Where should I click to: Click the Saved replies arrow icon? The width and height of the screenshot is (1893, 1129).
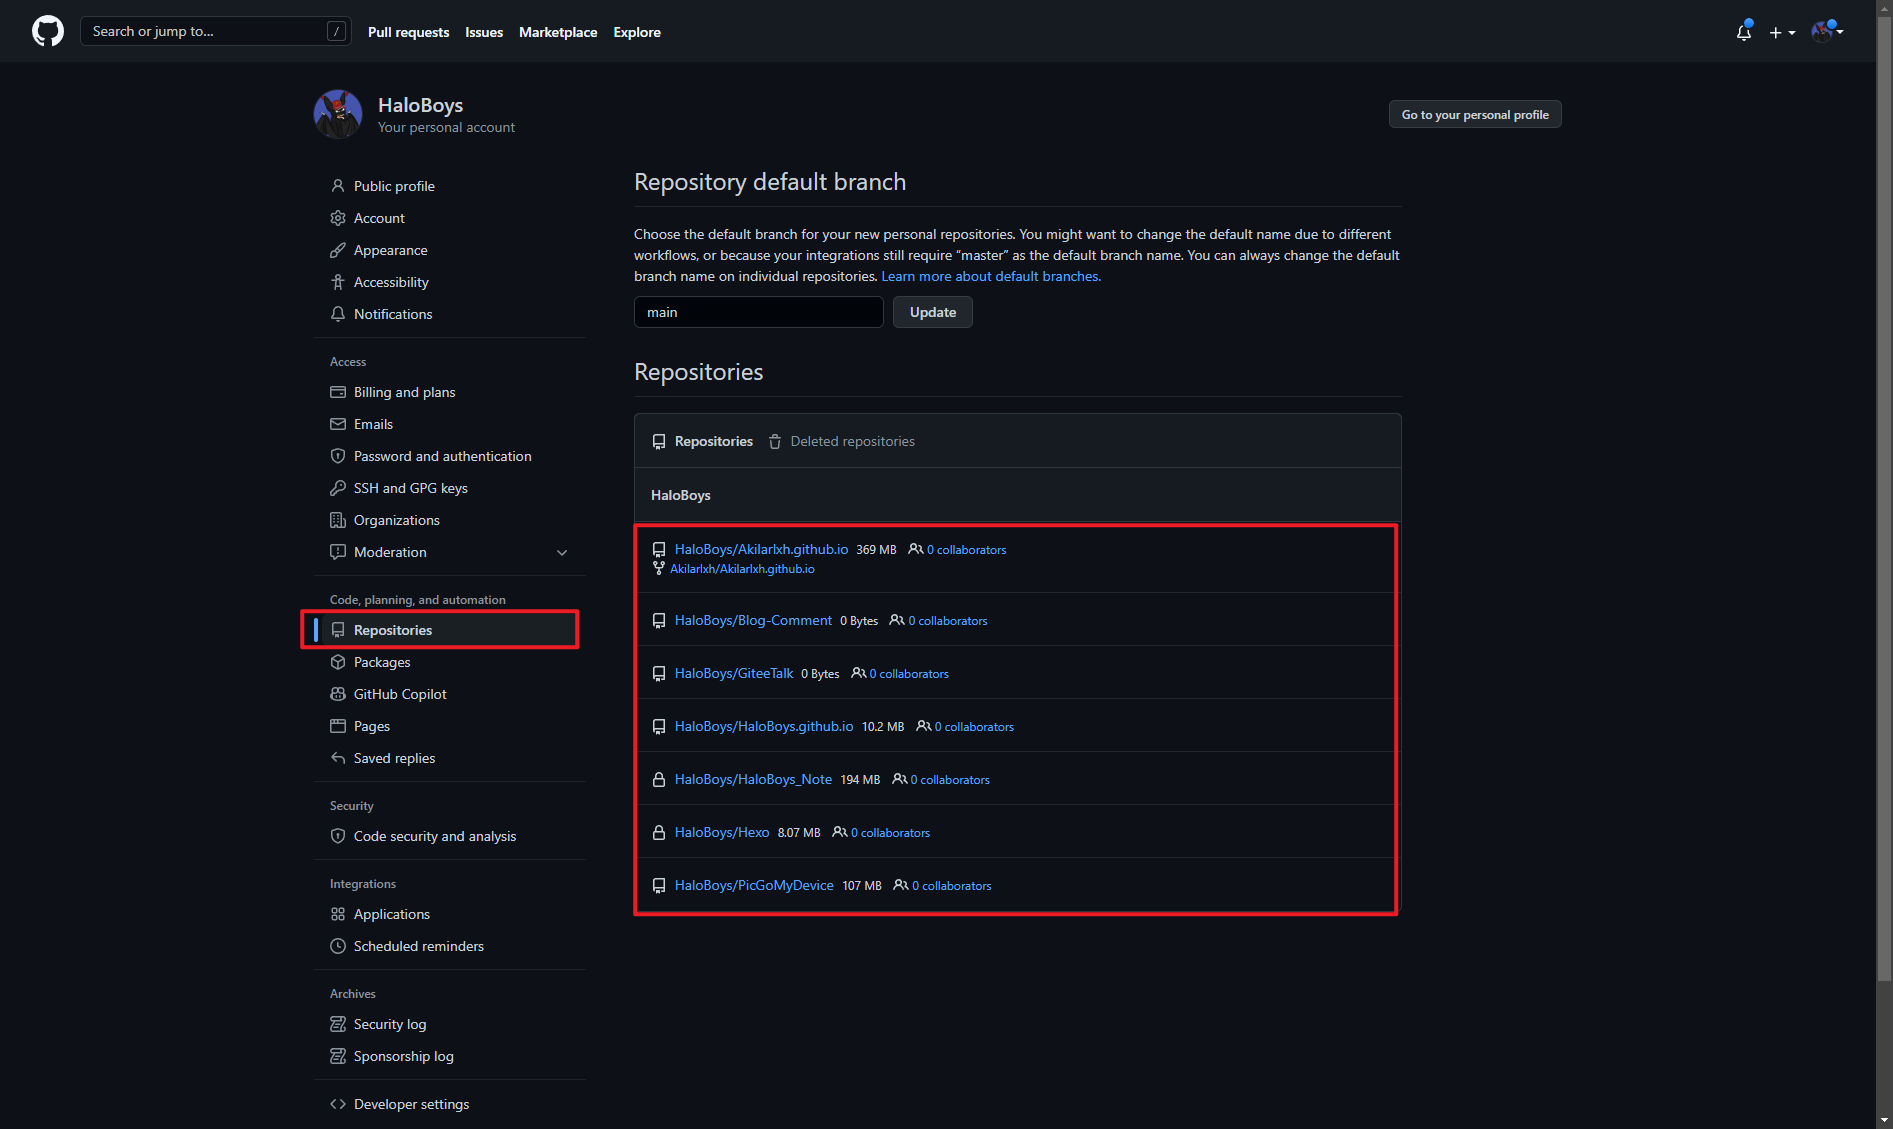pos(338,758)
